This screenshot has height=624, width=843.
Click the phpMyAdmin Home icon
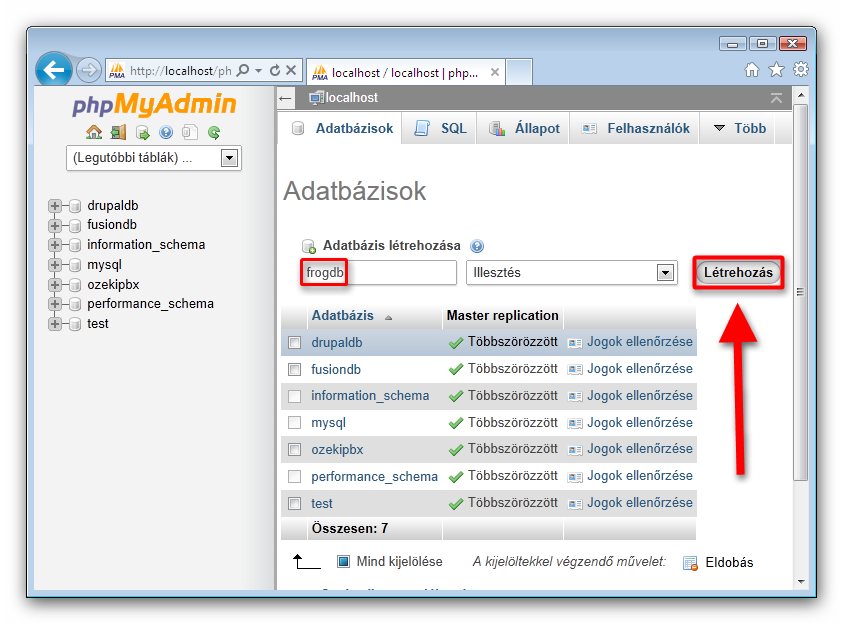(x=94, y=132)
